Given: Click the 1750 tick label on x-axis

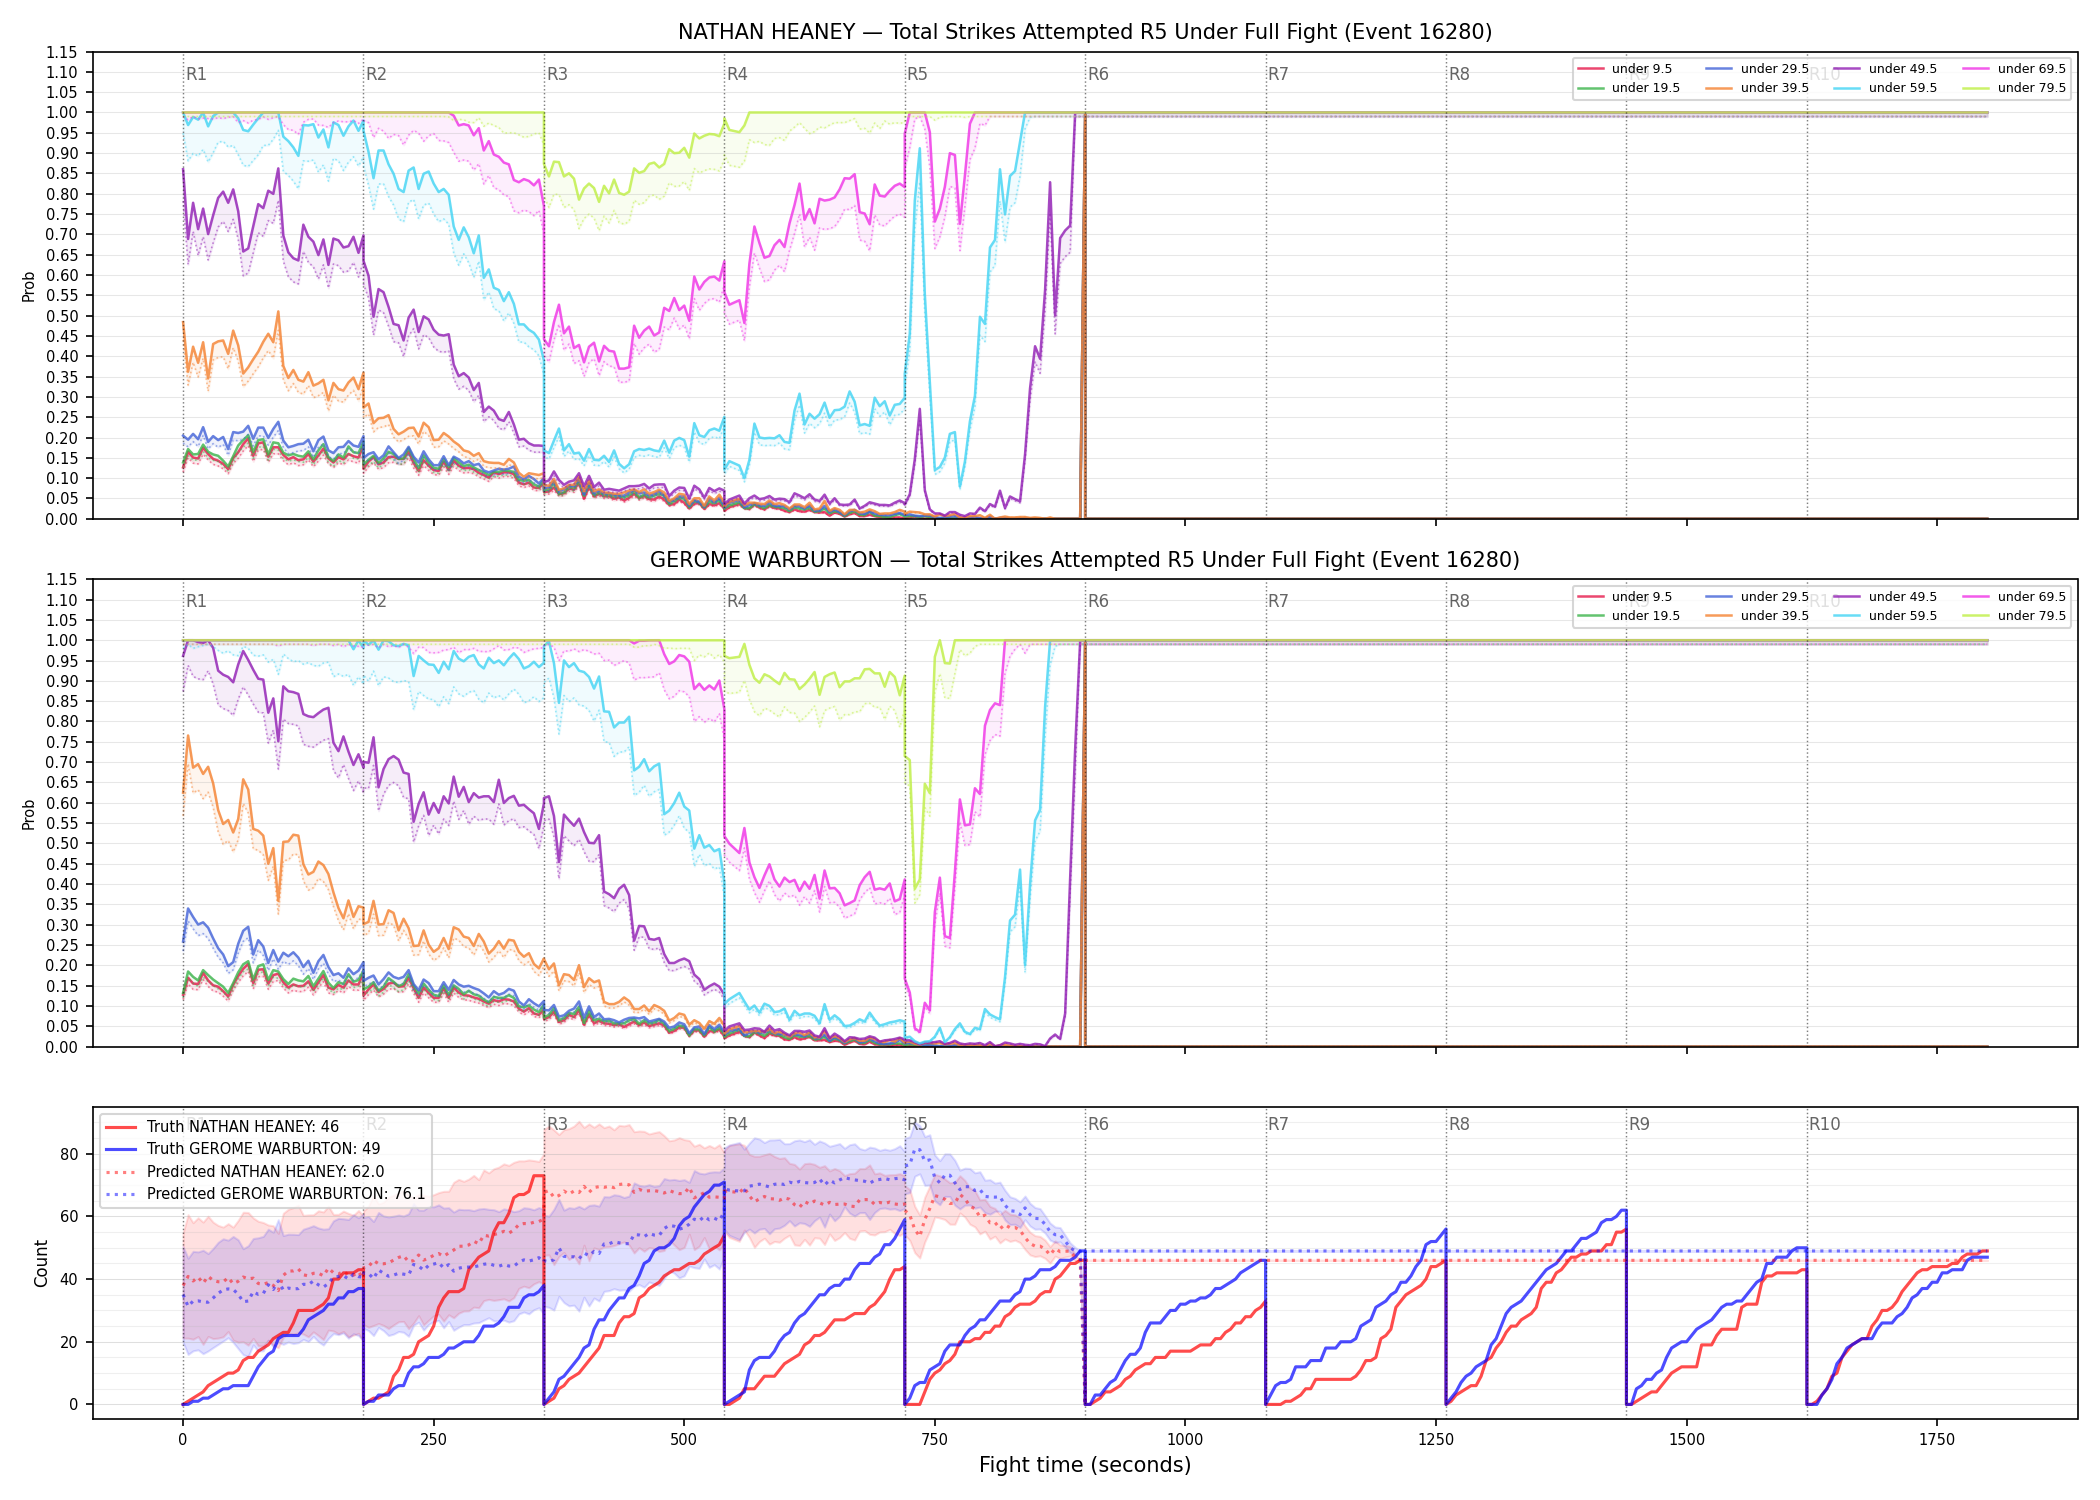Looking at the screenshot, I should (x=1937, y=1440).
